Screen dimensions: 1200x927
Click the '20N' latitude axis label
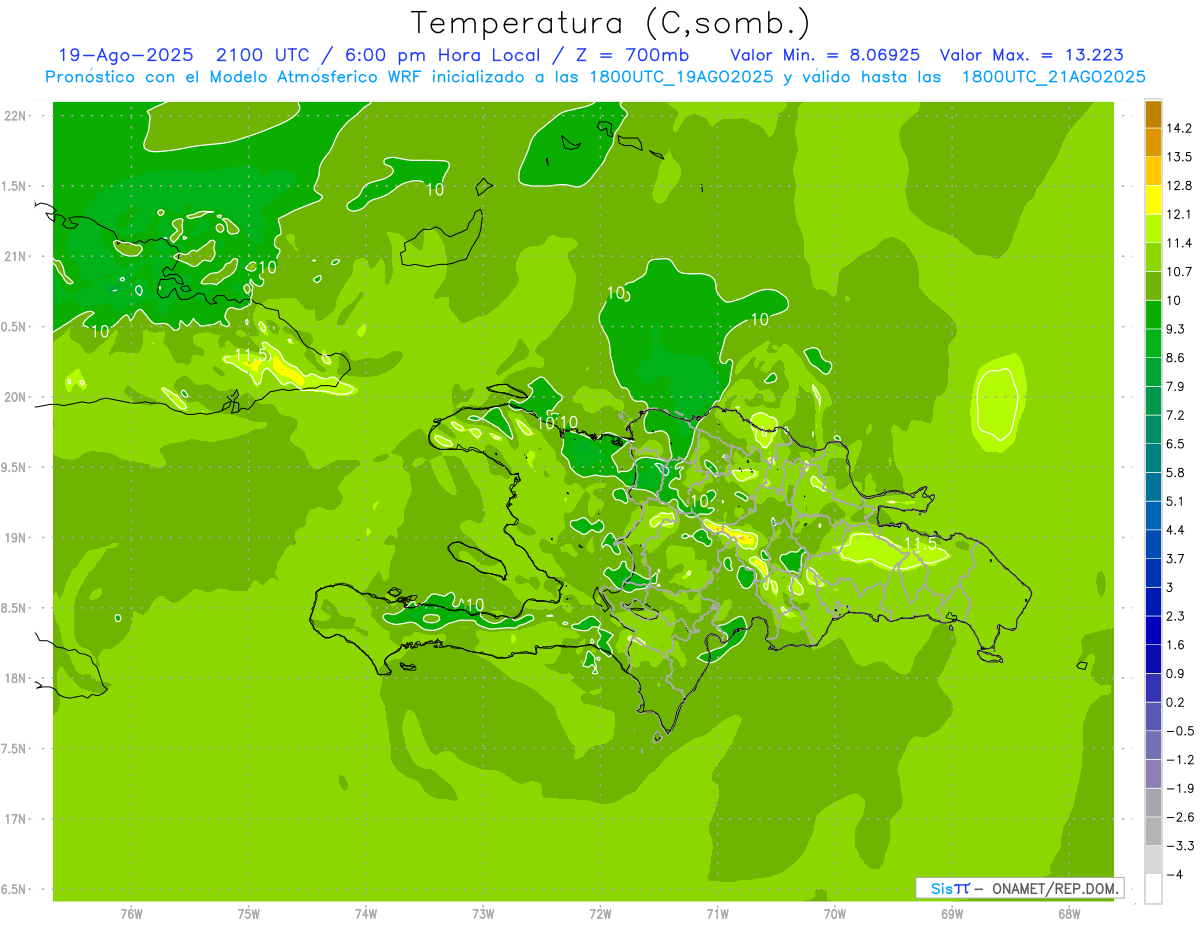point(16,397)
